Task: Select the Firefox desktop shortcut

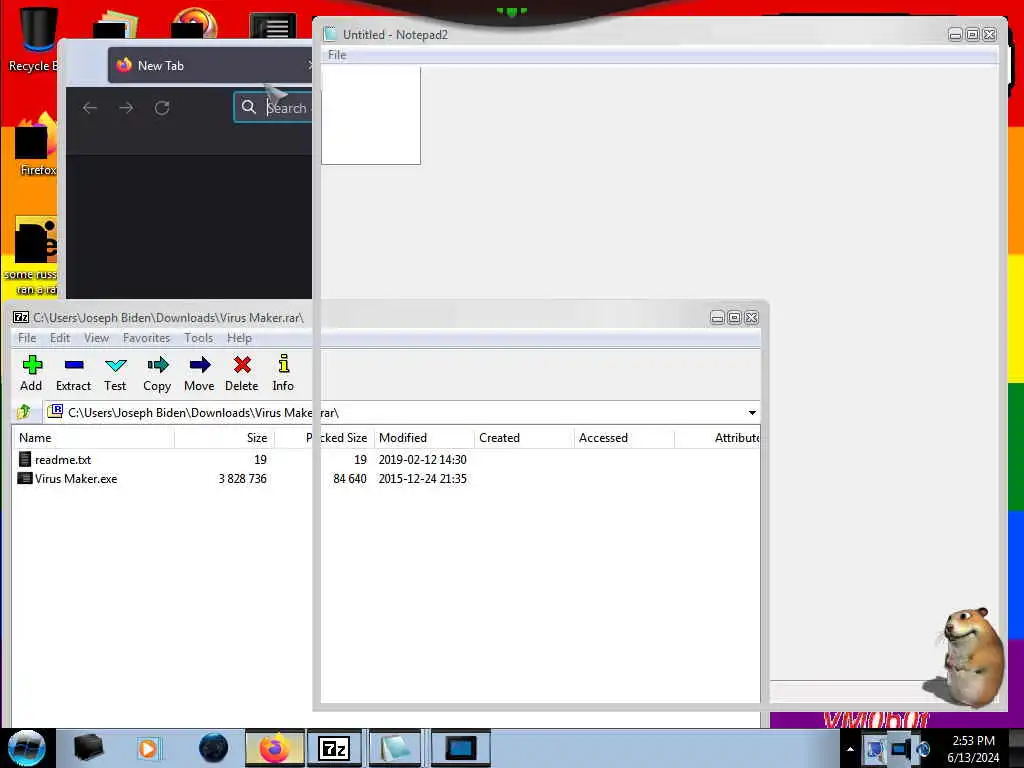Action: (37, 145)
